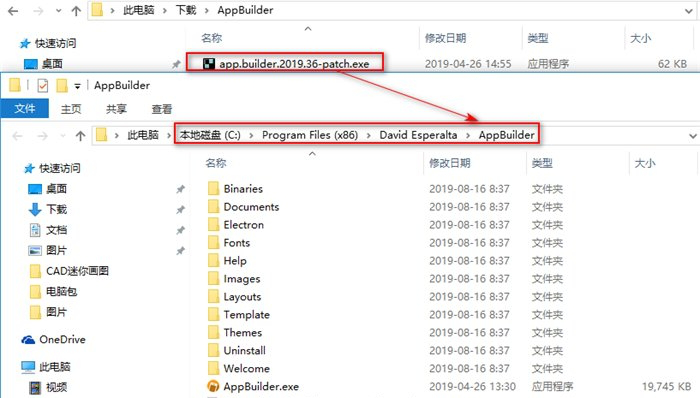700x413 pixels.
Task: Open the Binaries folder
Action: [x=243, y=189]
